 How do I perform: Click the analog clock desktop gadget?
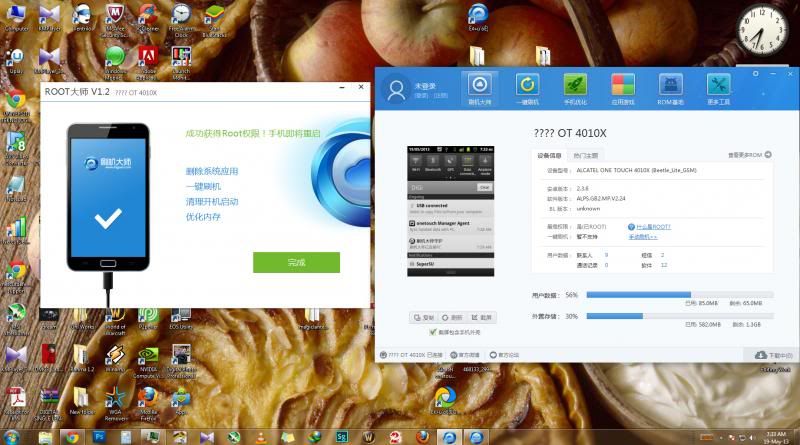[762, 30]
